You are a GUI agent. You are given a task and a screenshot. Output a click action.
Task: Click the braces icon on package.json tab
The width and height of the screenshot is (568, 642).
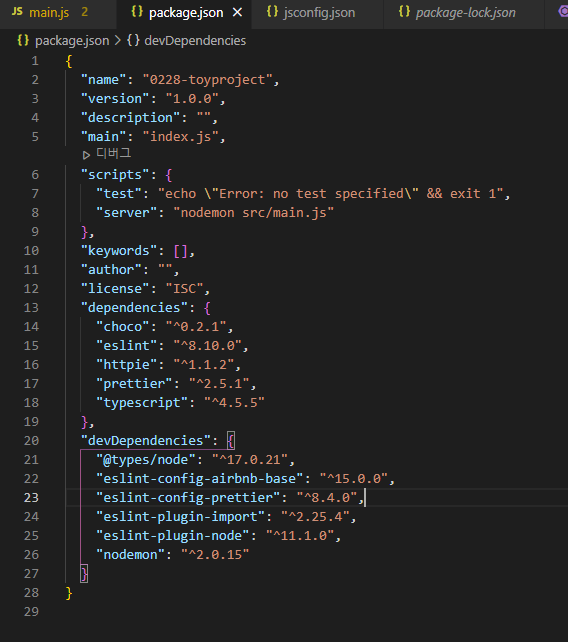[x=137, y=12]
